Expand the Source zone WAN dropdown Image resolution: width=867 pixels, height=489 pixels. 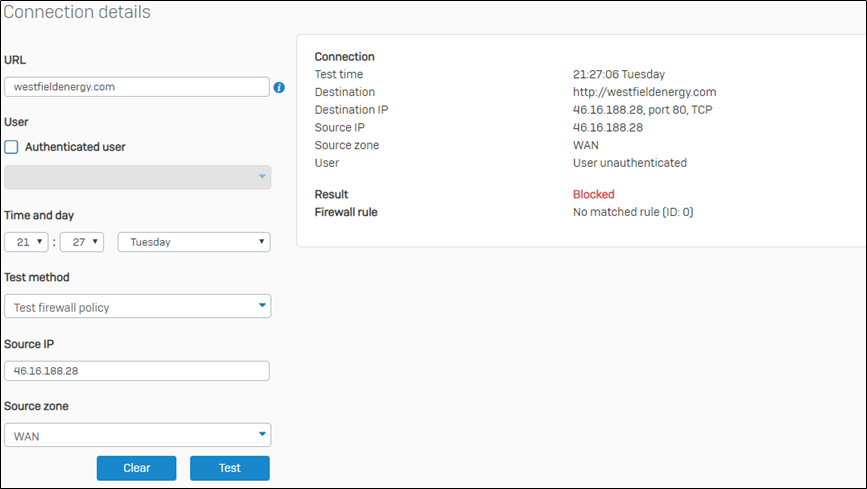click(x=137, y=435)
